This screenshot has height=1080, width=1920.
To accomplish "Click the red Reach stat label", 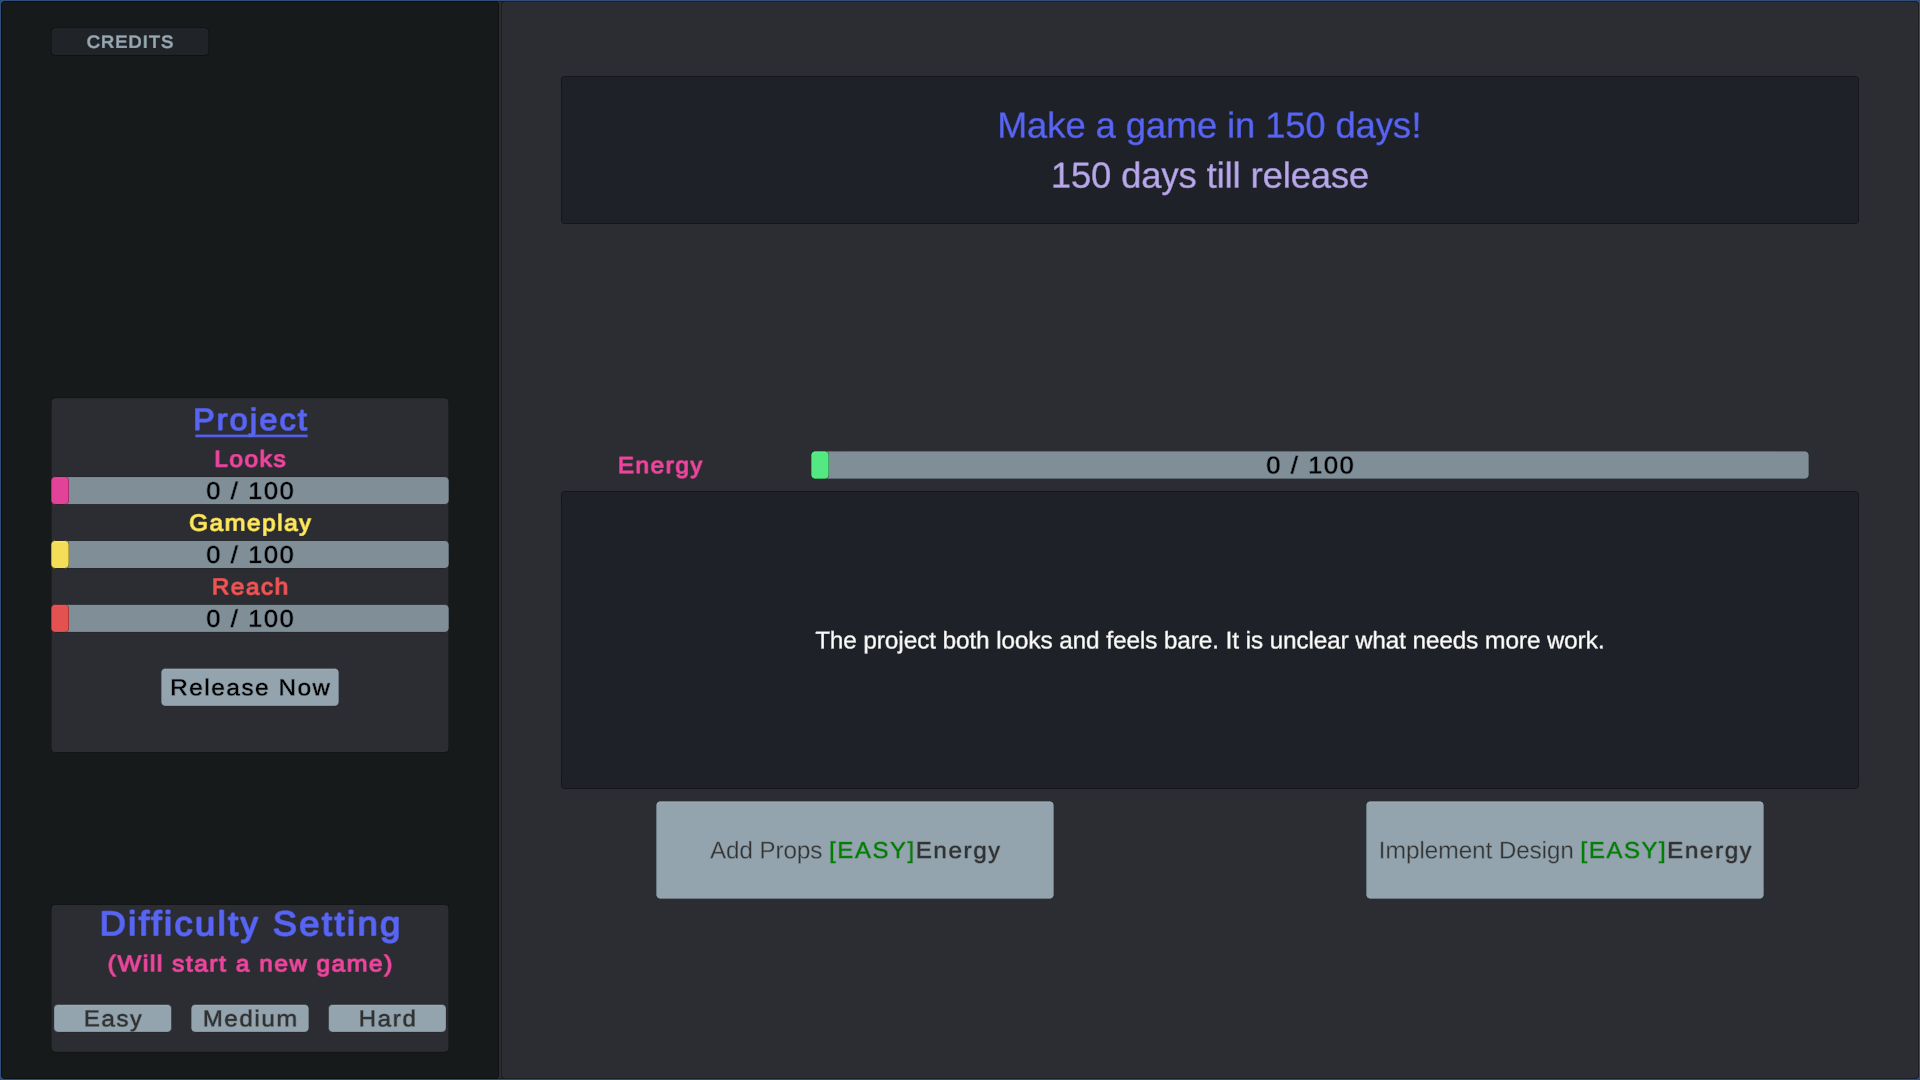I will pyautogui.click(x=249, y=586).
